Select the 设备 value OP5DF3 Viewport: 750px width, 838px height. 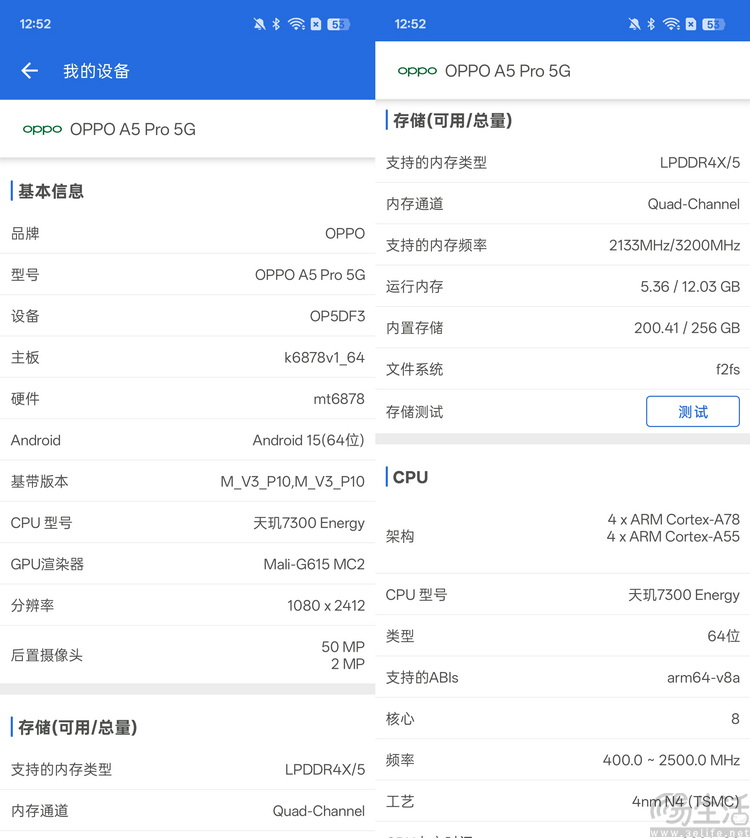(x=337, y=316)
